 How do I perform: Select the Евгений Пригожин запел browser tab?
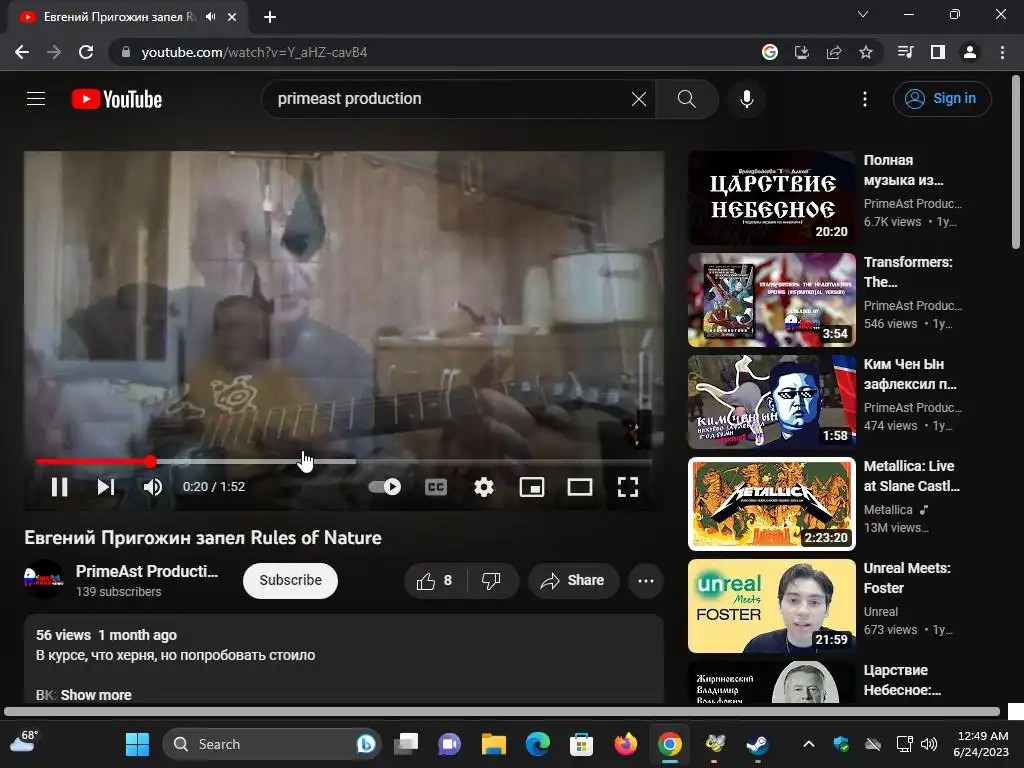pyautogui.click(x=128, y=17)
